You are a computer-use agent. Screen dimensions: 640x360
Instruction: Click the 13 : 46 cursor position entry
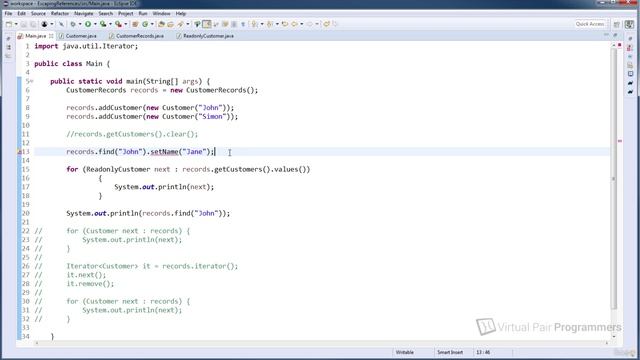coord(483,352)
